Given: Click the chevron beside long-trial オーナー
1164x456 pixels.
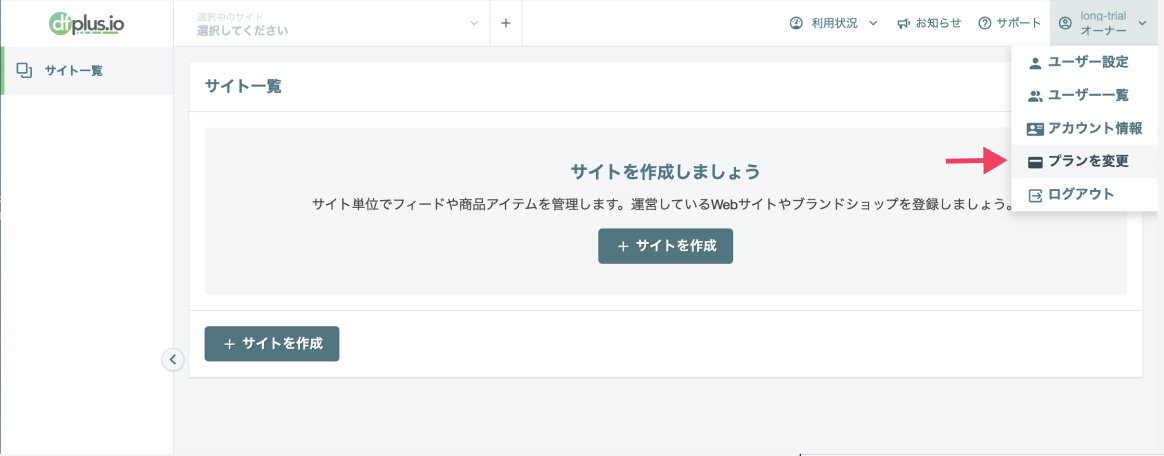Looking at the screenshot, I should click(x=1142, y=23).
